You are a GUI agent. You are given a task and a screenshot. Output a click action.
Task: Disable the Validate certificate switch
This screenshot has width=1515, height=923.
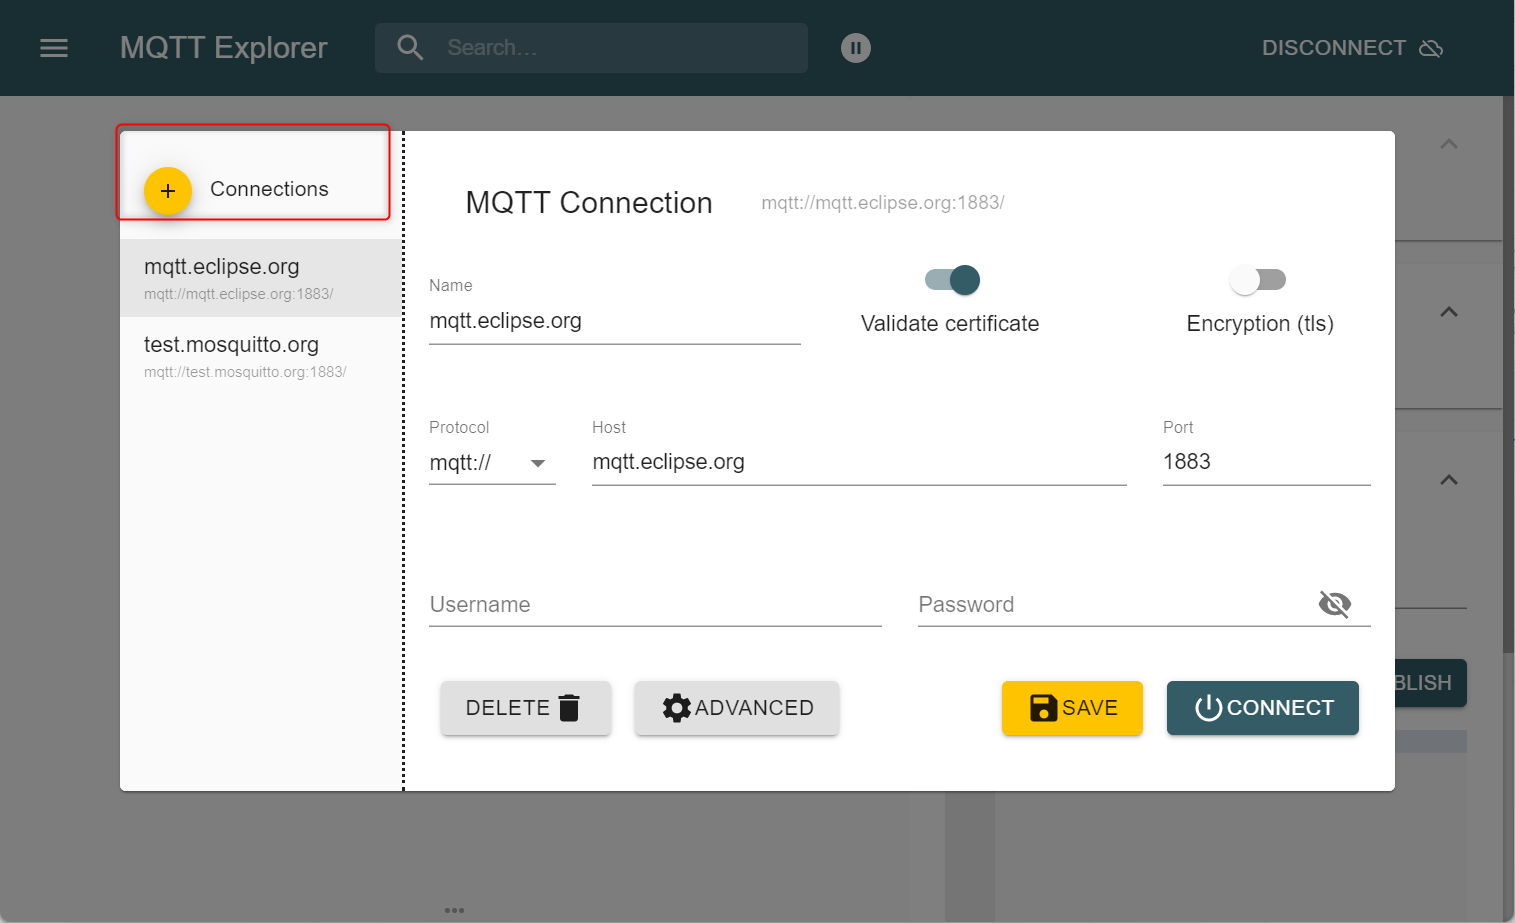coord(953,280)
